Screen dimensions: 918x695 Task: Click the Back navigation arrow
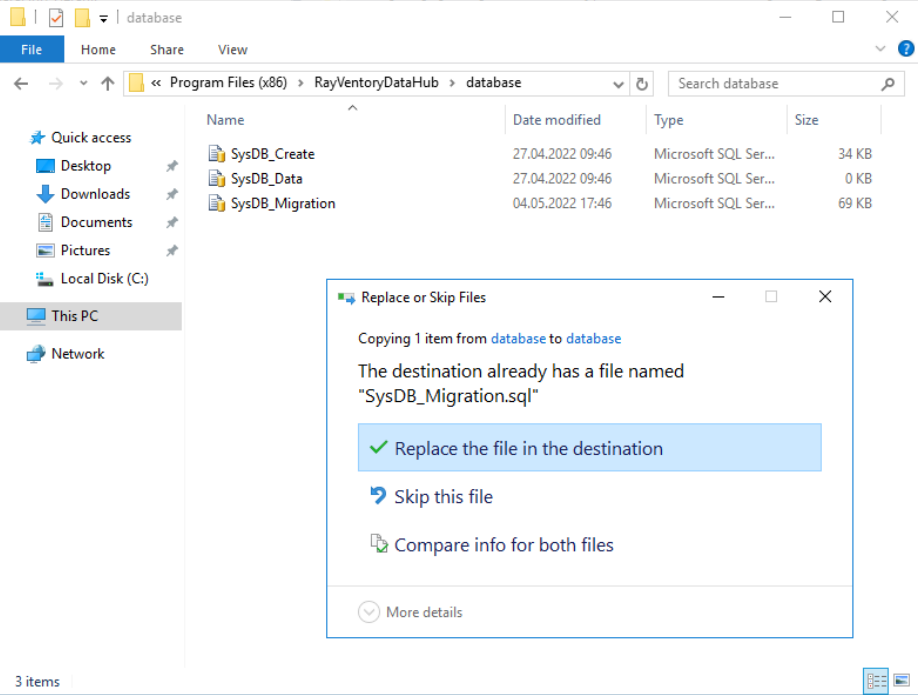[x=21, y=84]
